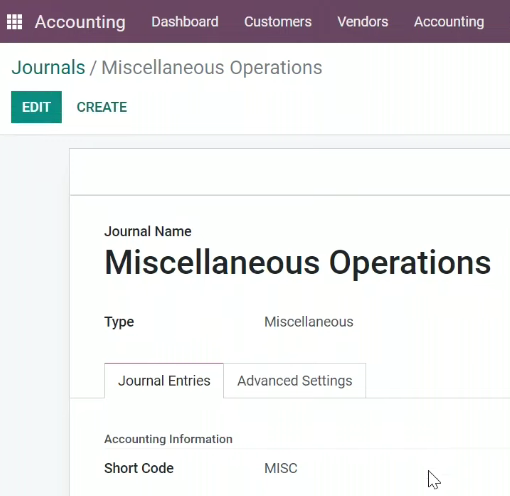Click the Miscellaneous Operations journal title
The width and height of the screenshot is (510, 496).
(x=297, y=263)
